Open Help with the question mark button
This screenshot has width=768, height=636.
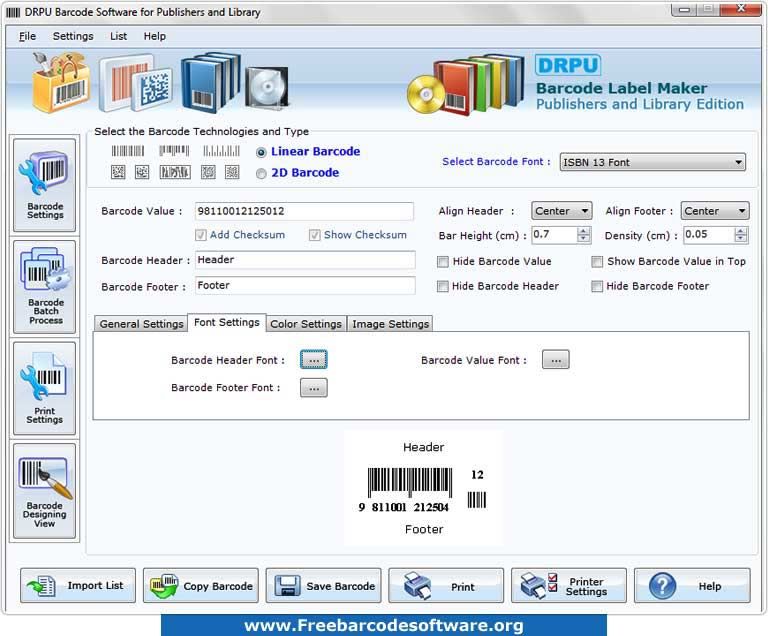[691, 586]
